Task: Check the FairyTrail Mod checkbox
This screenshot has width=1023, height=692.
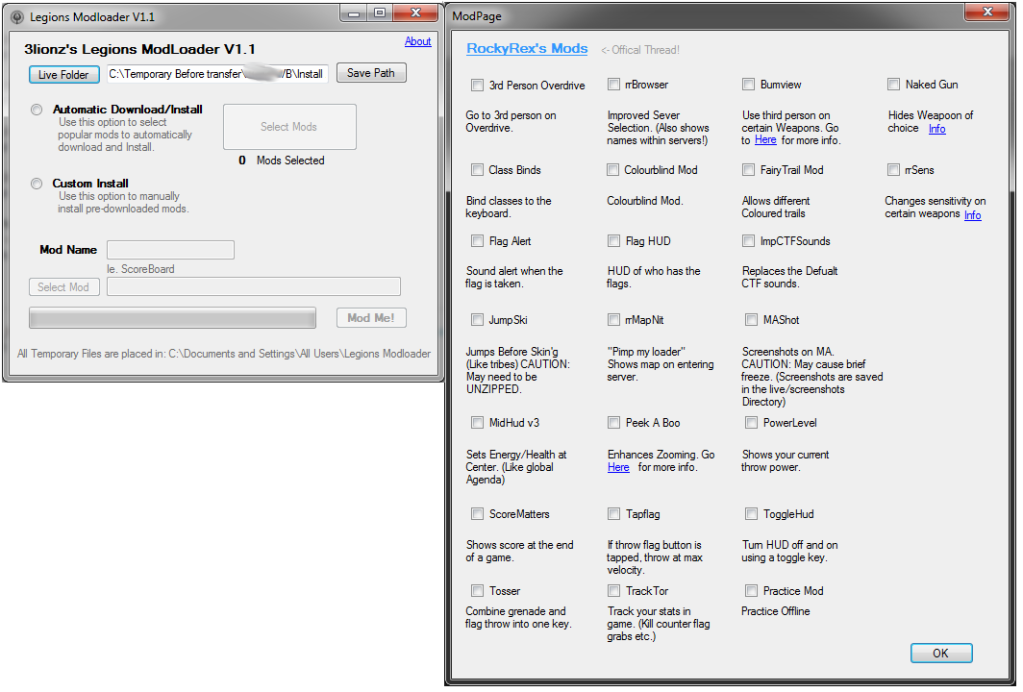Action: click(x=748, y=170)
